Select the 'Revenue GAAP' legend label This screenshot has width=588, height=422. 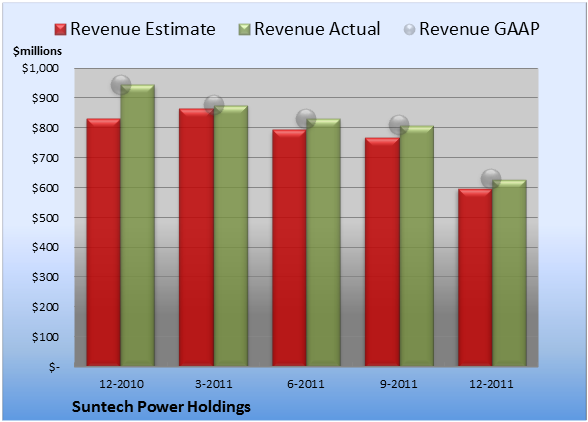(x=479, y=29)
